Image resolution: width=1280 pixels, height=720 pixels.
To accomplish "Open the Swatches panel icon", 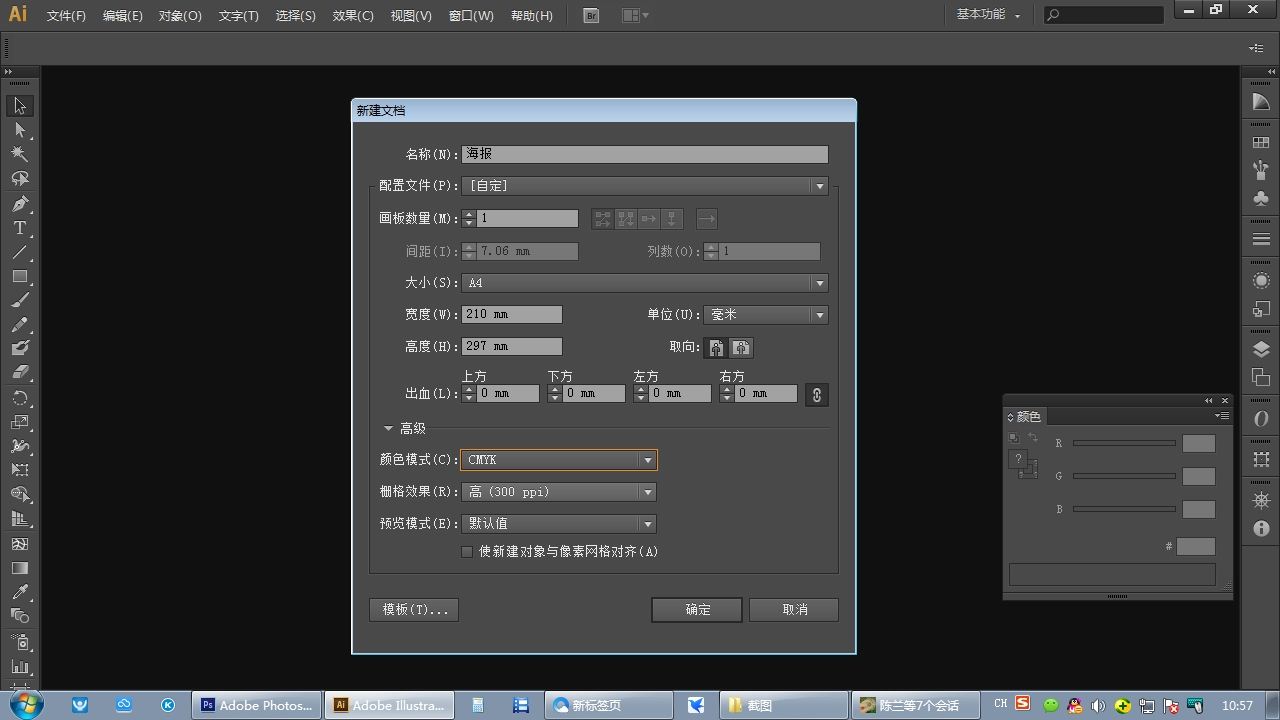I will coord(1261,143).
